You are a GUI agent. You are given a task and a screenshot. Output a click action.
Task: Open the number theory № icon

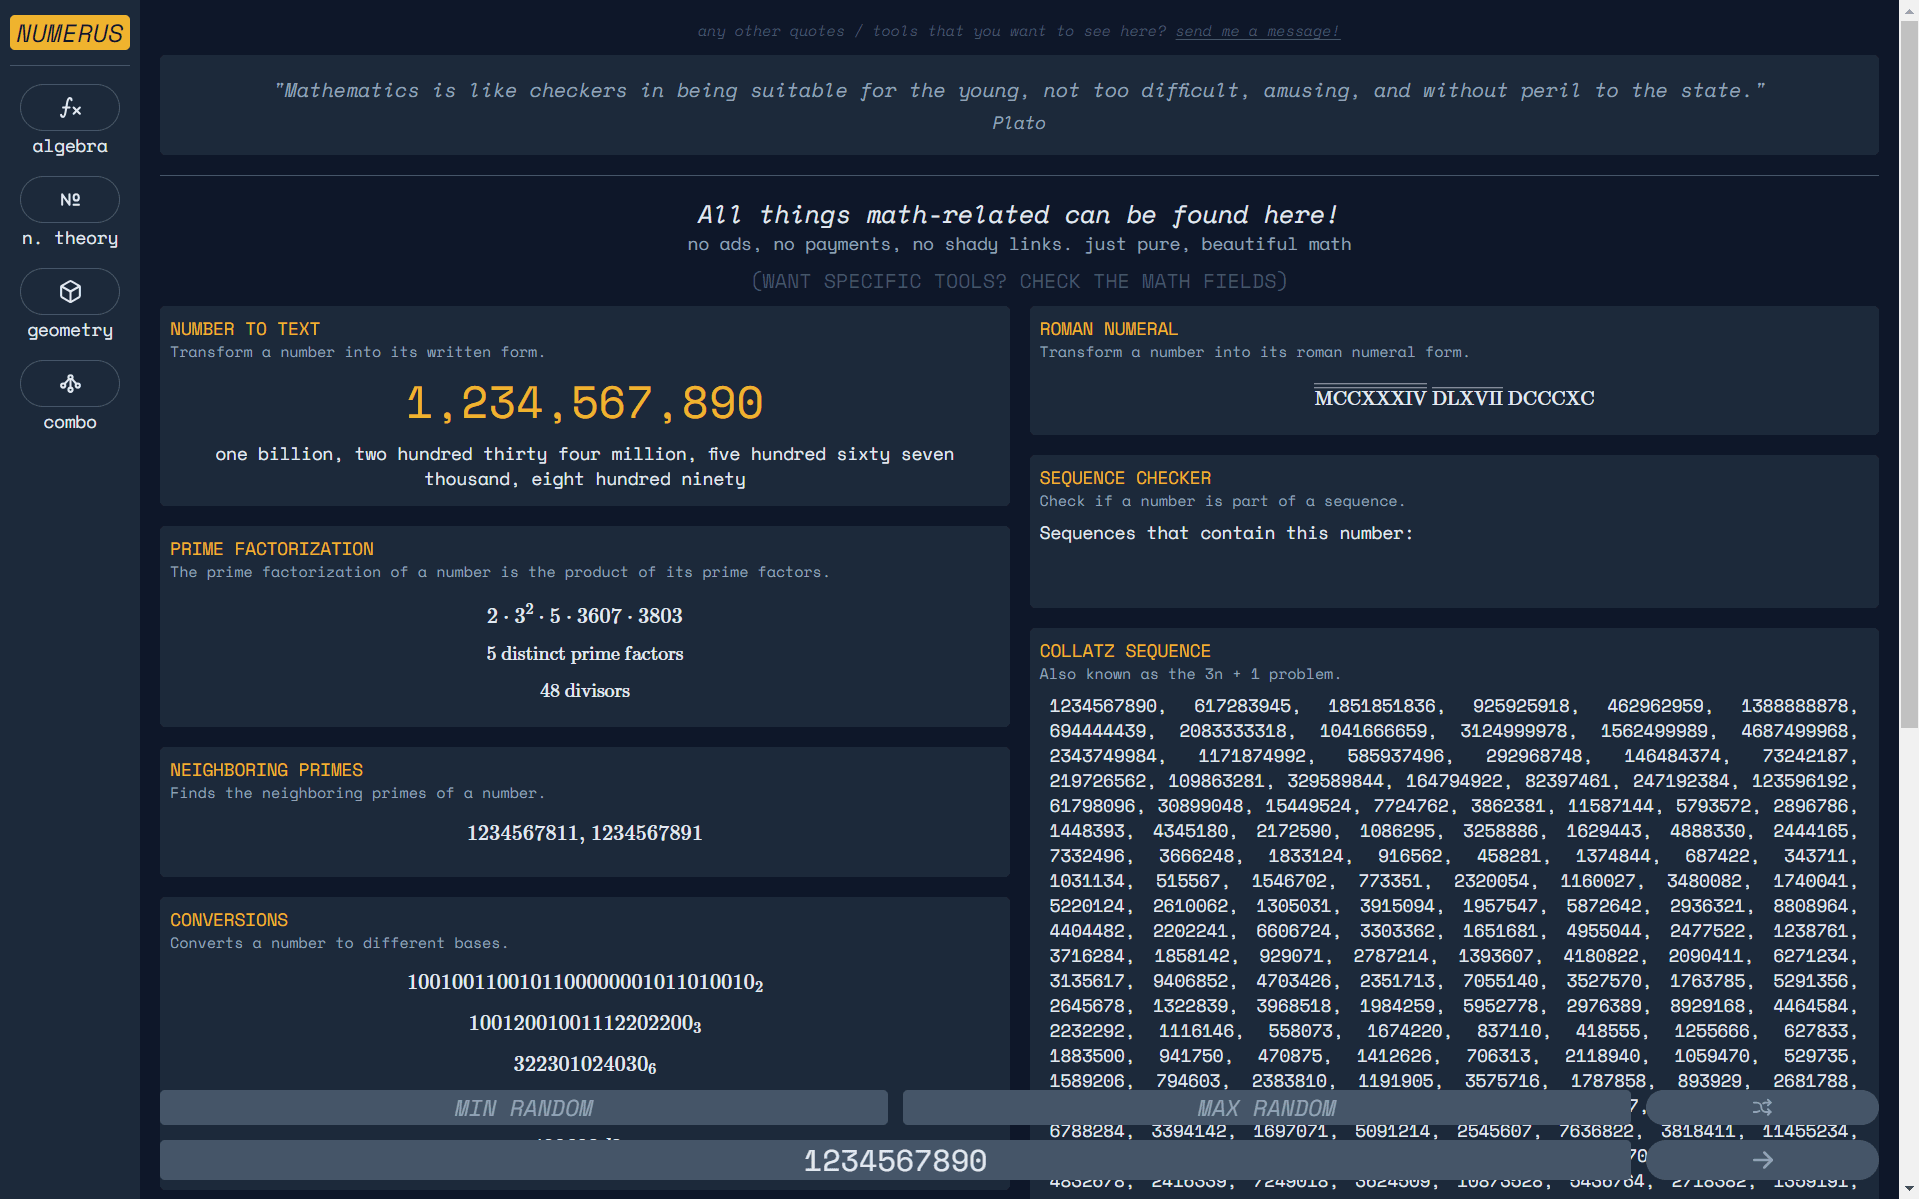70,199
